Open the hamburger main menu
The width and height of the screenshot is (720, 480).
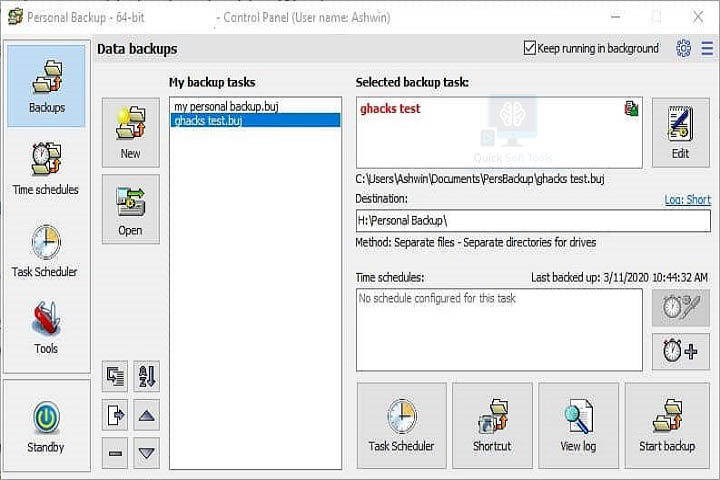(x=707, y=48)
